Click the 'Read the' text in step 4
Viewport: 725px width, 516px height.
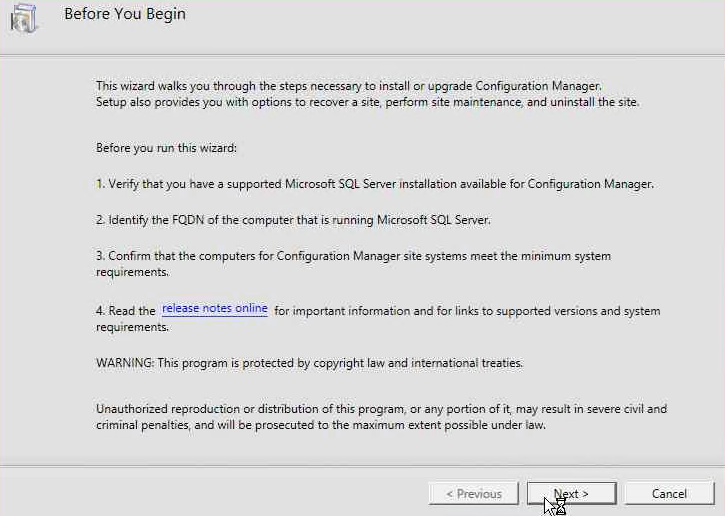[125, 311]
